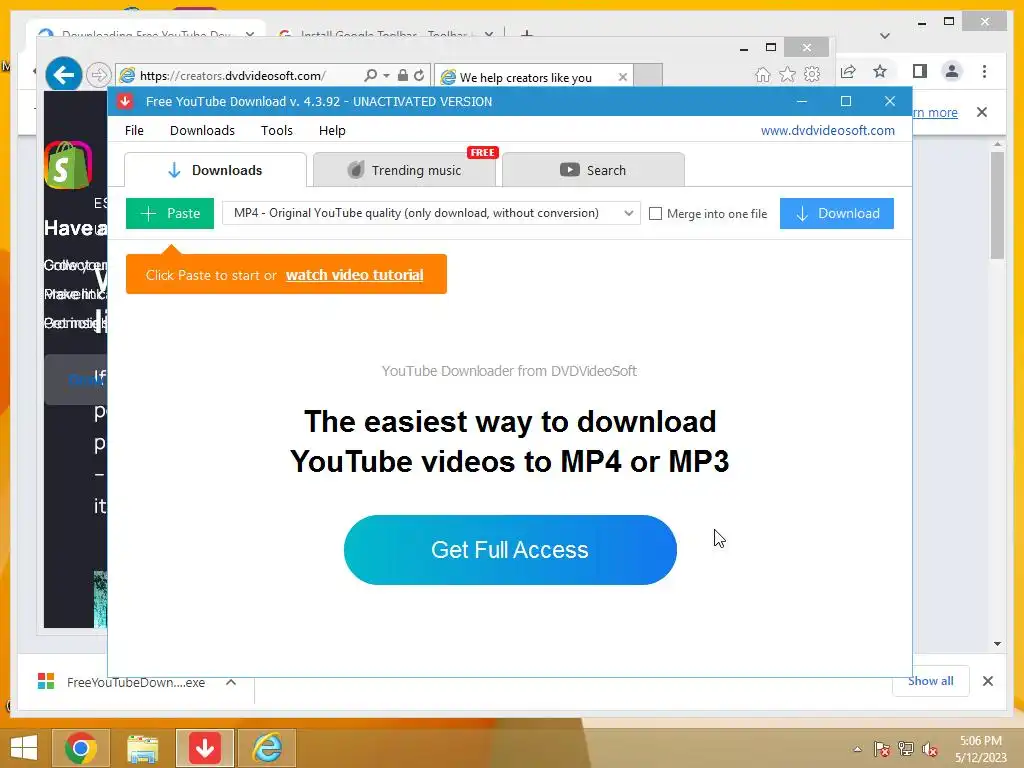Click the Action Center flag tray icon
Image resolution: width=1024 pixels, height=768 pixels.
click(881, 749)
